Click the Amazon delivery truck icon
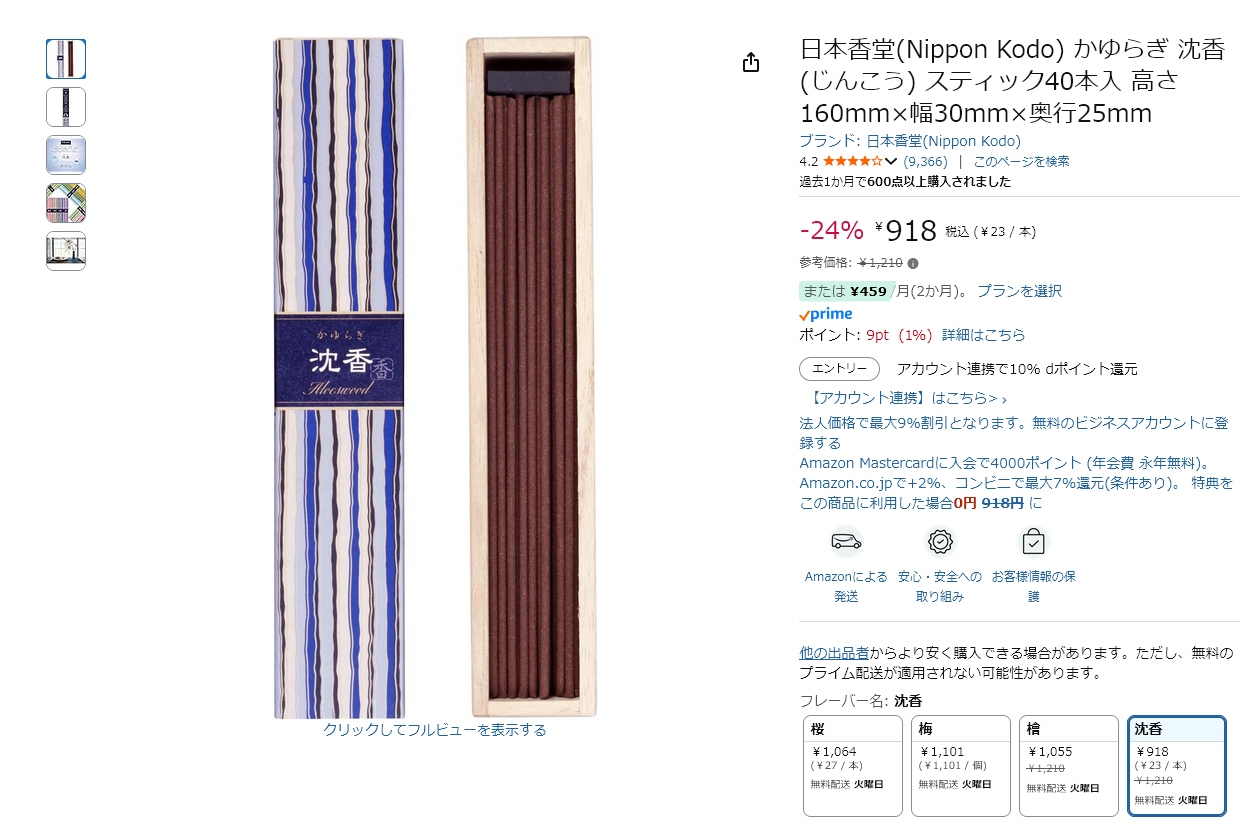 click(846, 541)
